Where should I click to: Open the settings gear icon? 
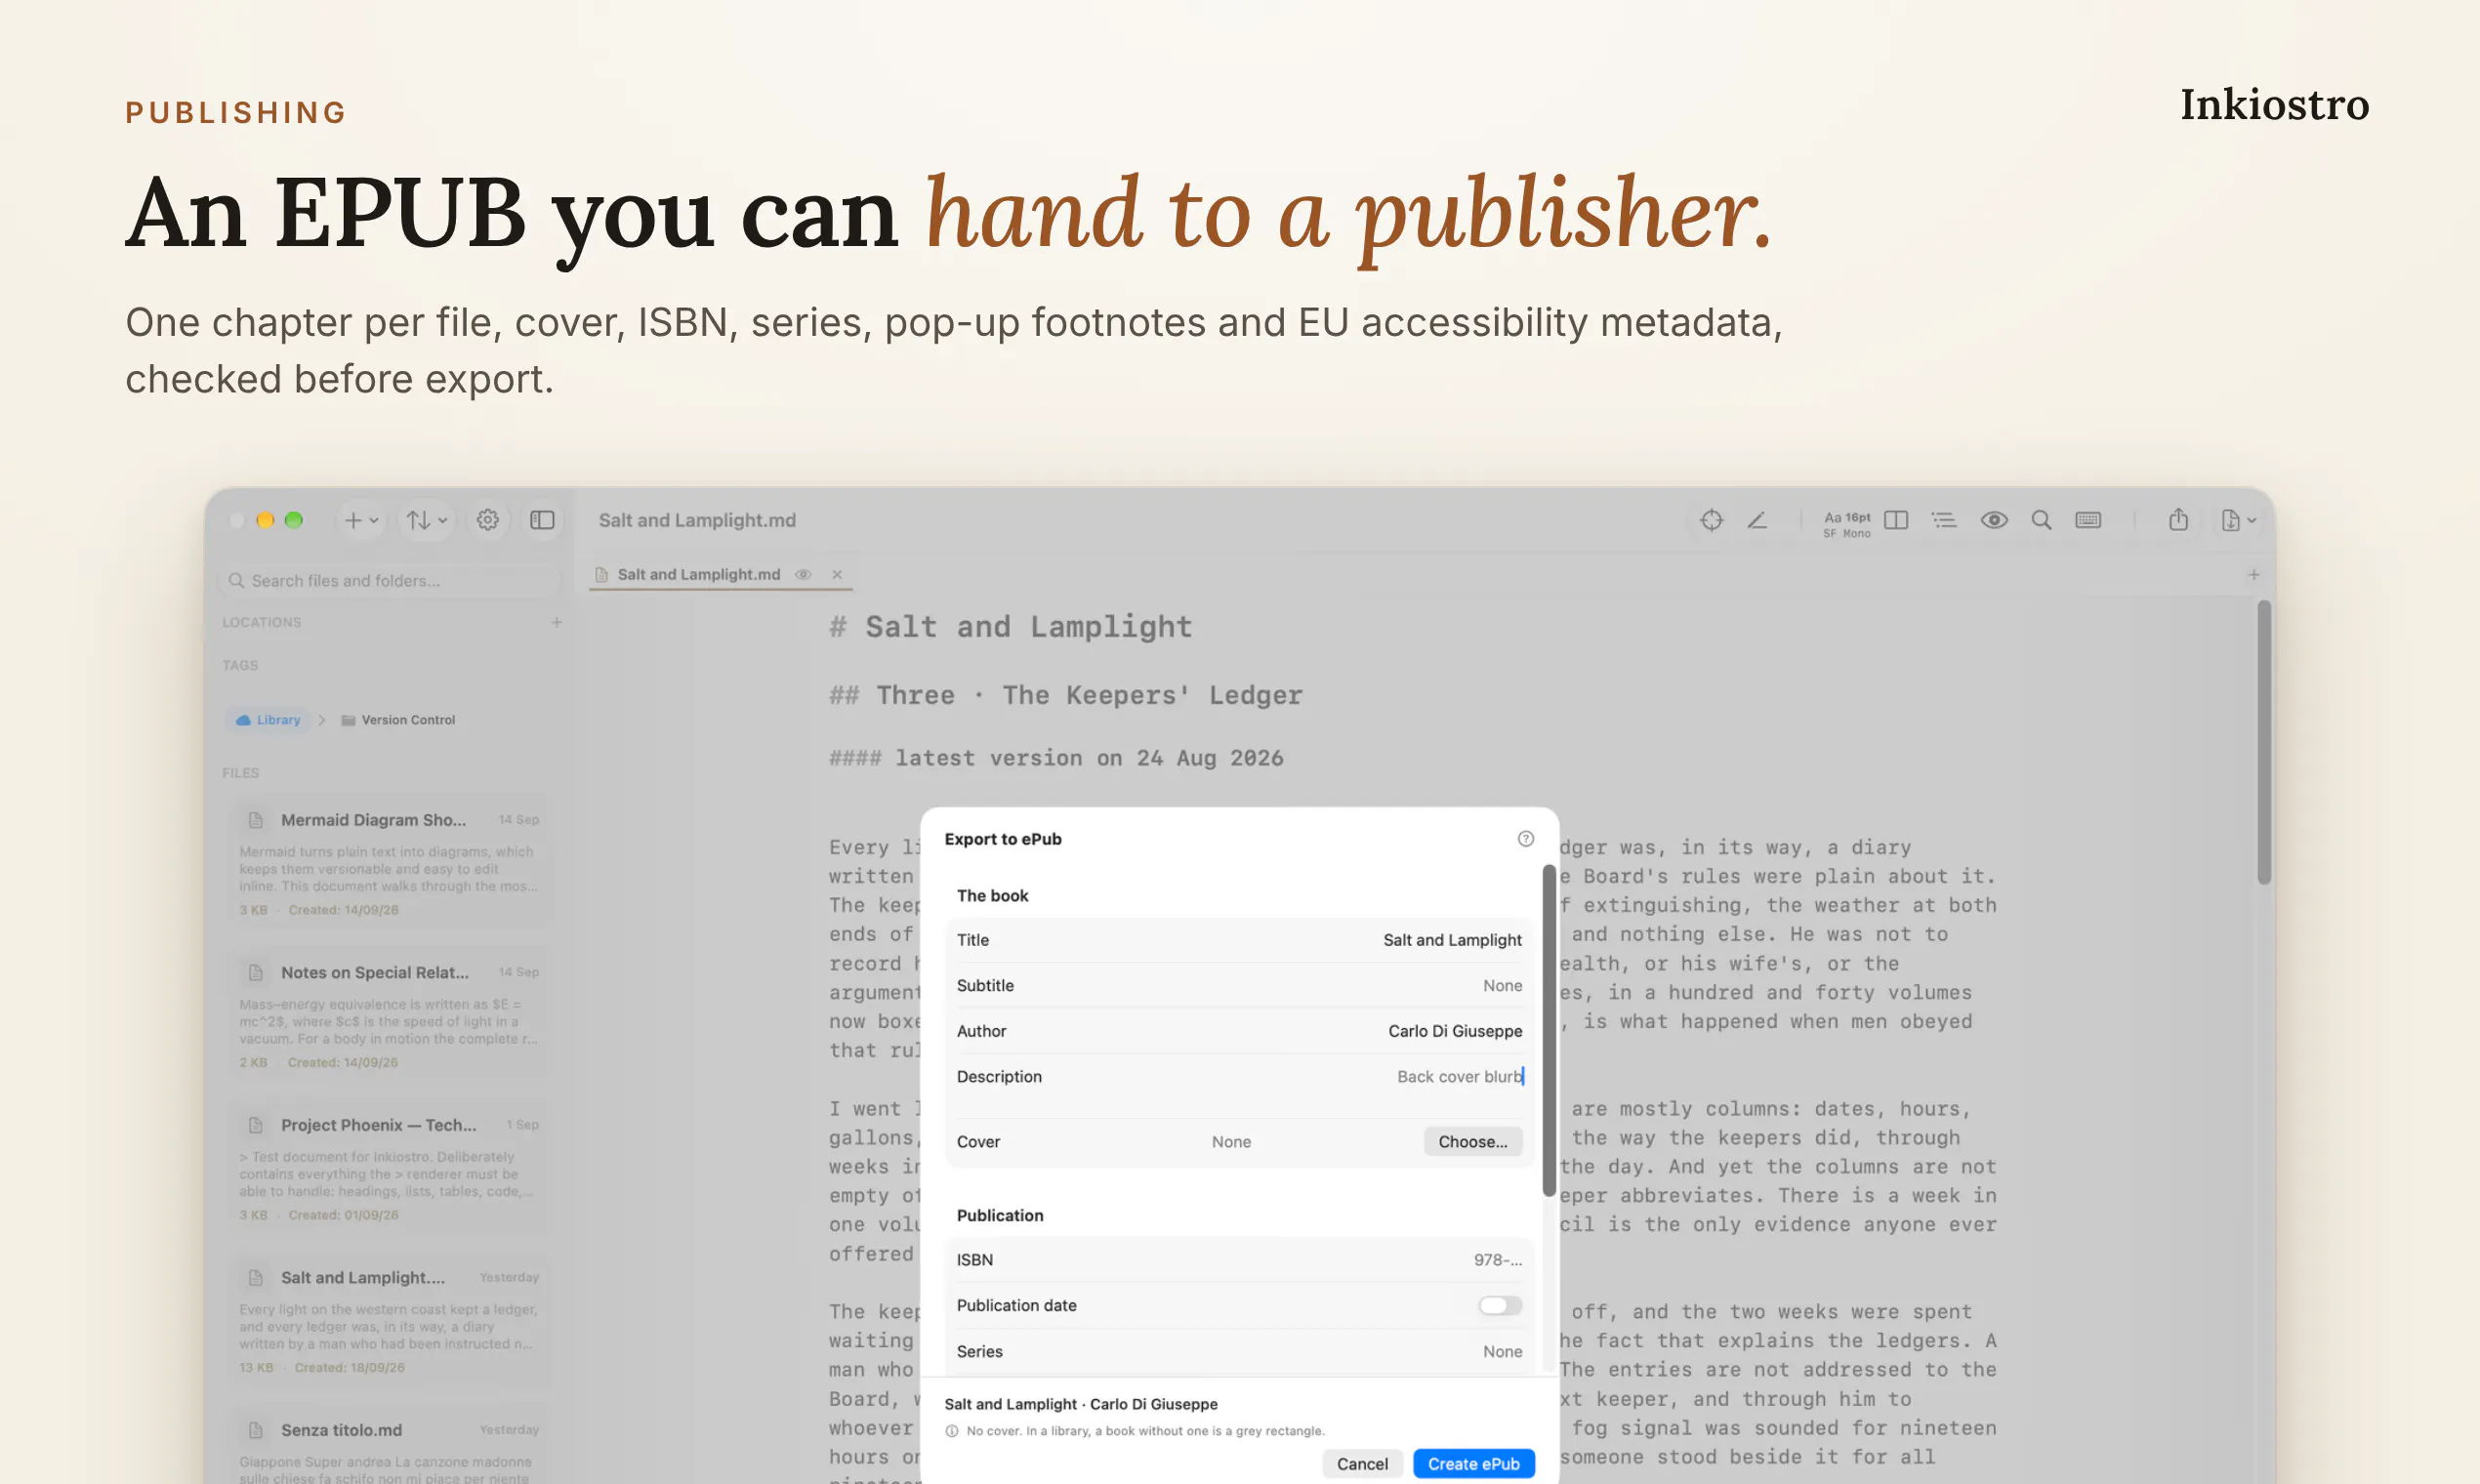click(x=488, y=520)
